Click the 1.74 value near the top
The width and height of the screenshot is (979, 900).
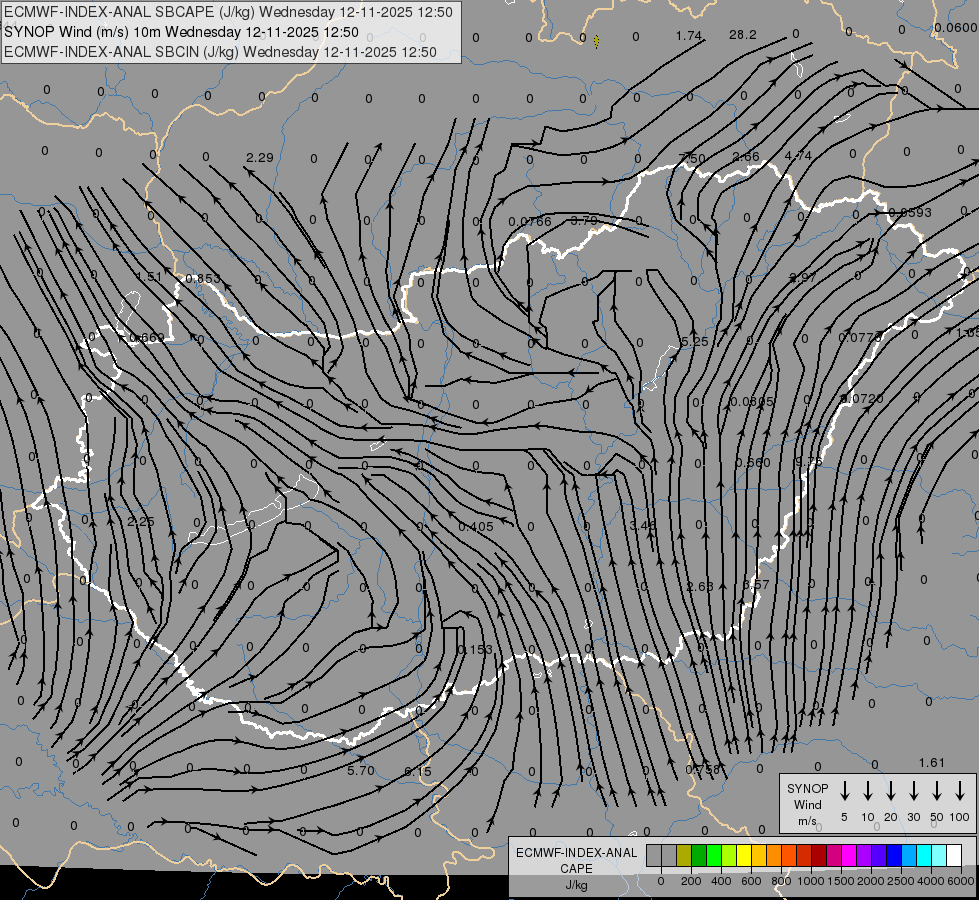pos(689,36)
